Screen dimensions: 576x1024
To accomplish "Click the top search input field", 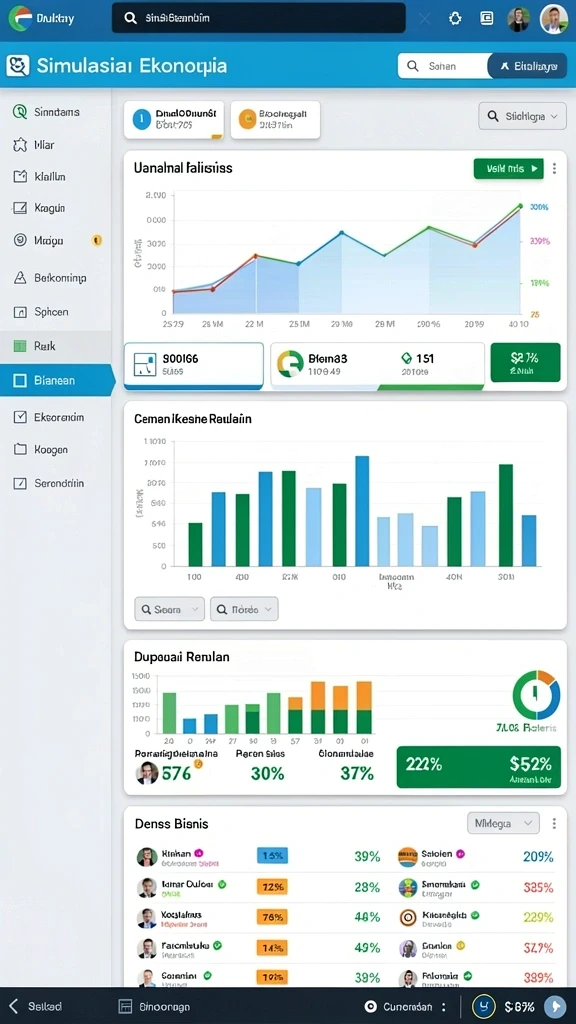I will (x=259, y=18).
